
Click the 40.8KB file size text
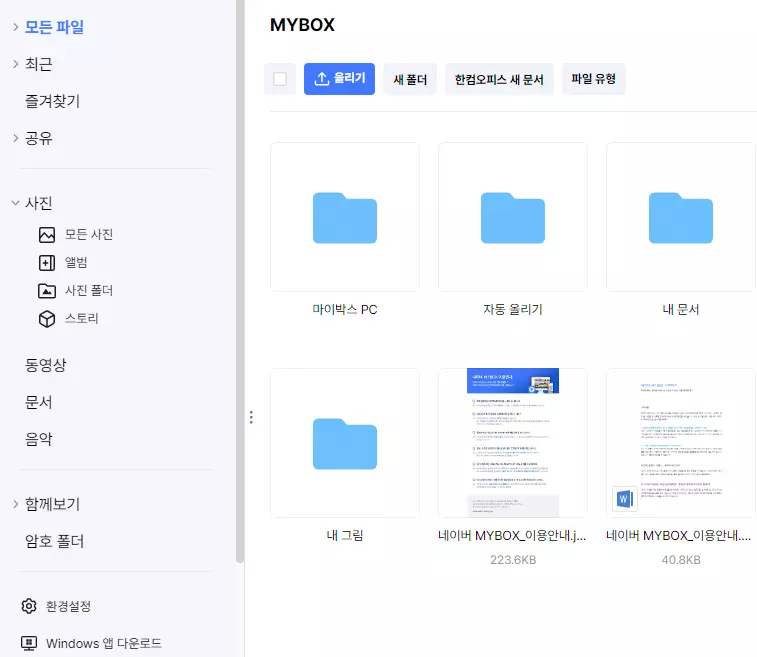click(x=681, y=560)
